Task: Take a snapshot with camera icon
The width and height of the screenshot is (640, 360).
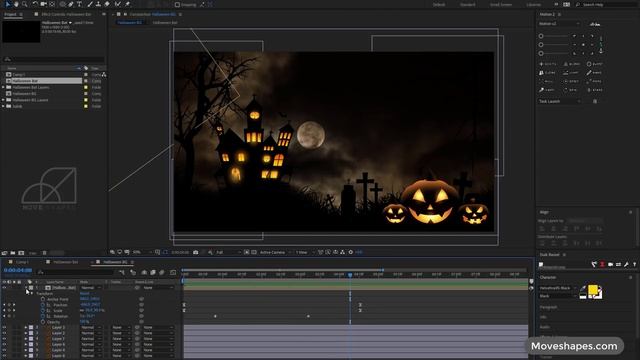Action: click(196, 252)
